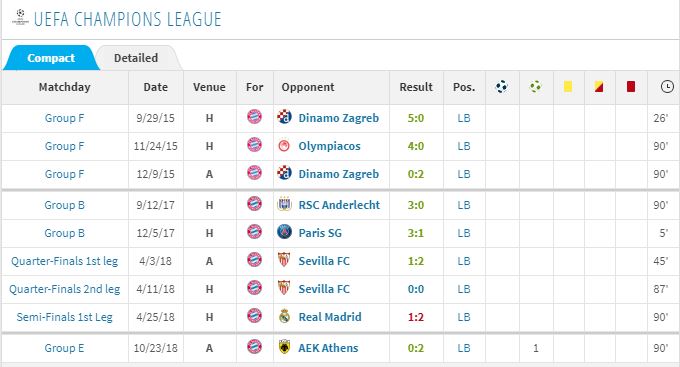680x367 pixels.
Task: Open the RSC Anderlecht opponent link
Action: point(339,205)
